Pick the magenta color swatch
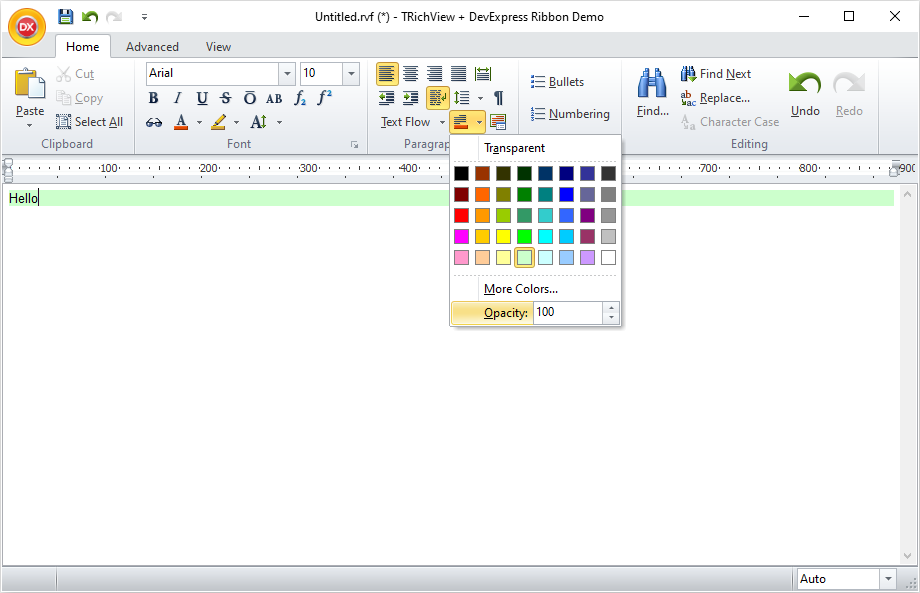 [462, 236]
